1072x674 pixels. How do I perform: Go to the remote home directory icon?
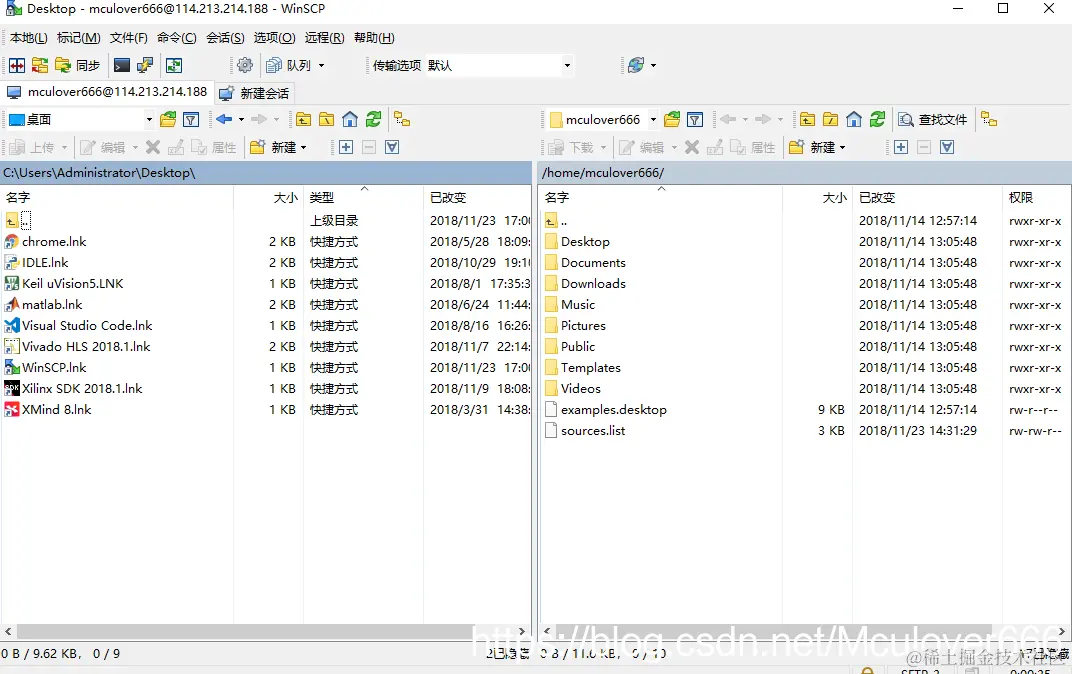click(x=854, y=120)
